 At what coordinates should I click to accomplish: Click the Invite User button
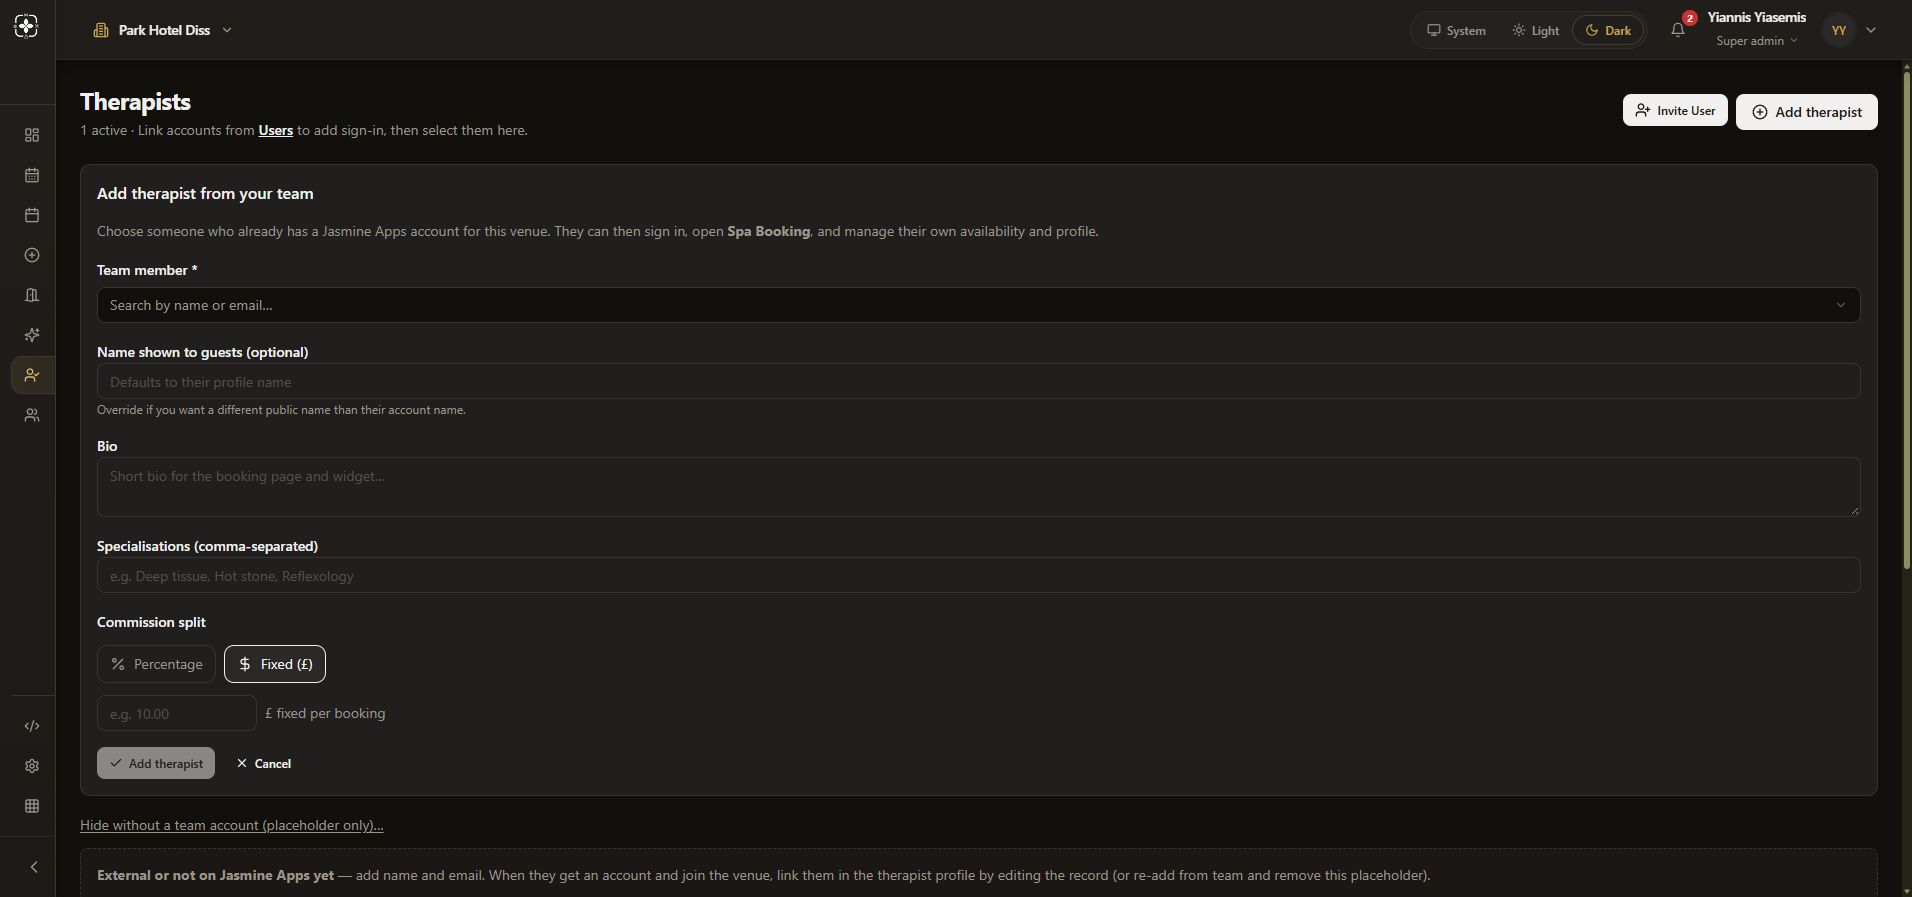point(1675,111)
